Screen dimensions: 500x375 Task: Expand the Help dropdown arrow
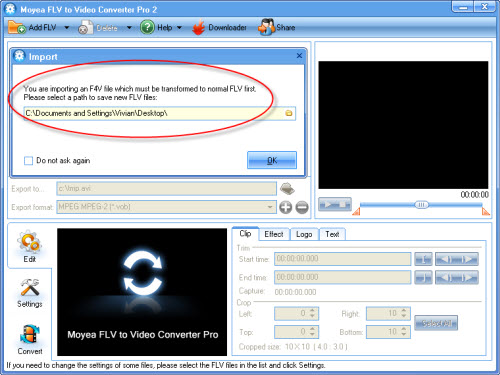[x=179, y=28]
